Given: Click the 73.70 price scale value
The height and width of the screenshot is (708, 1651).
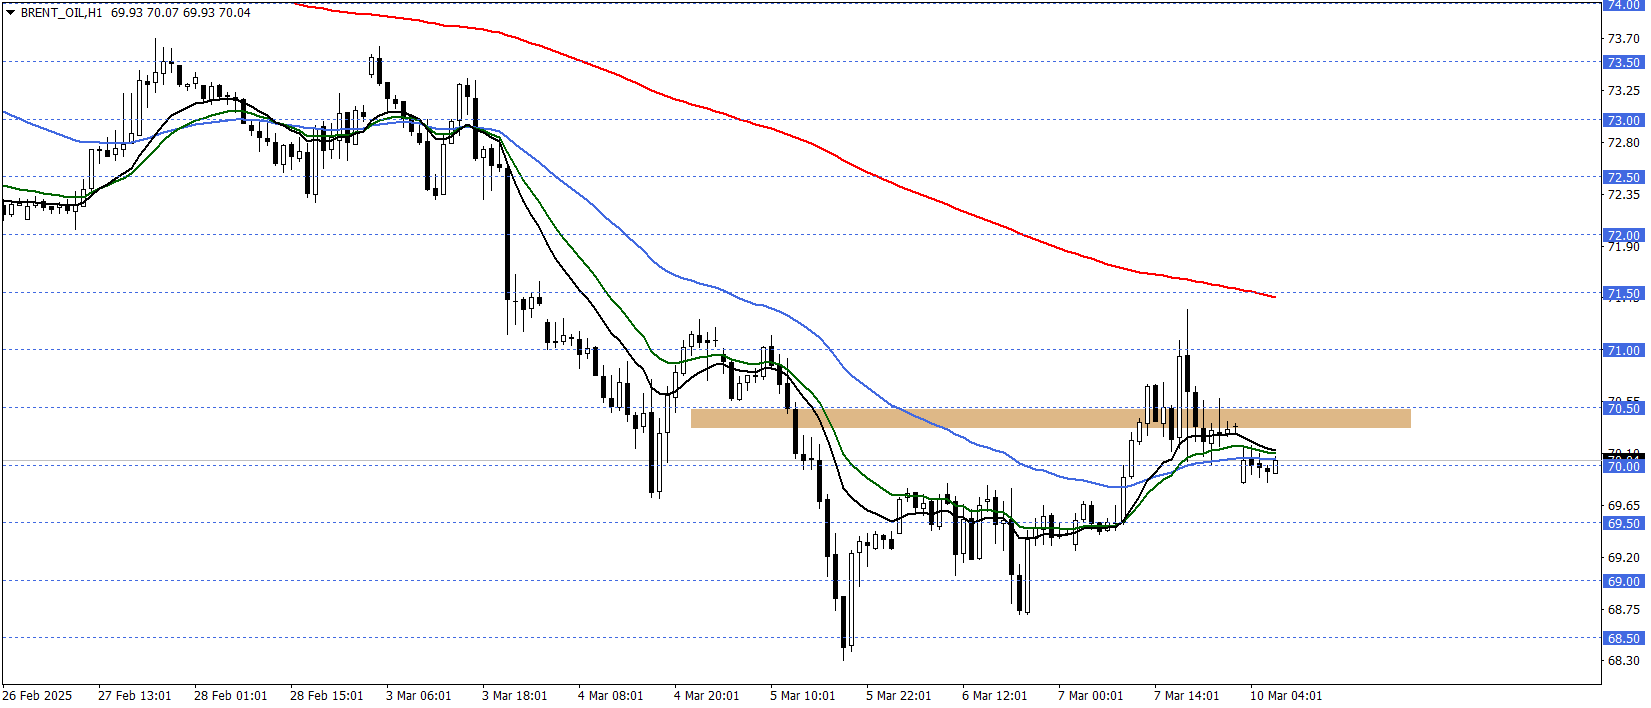Looking at the screenshot, I should 1623,38.
